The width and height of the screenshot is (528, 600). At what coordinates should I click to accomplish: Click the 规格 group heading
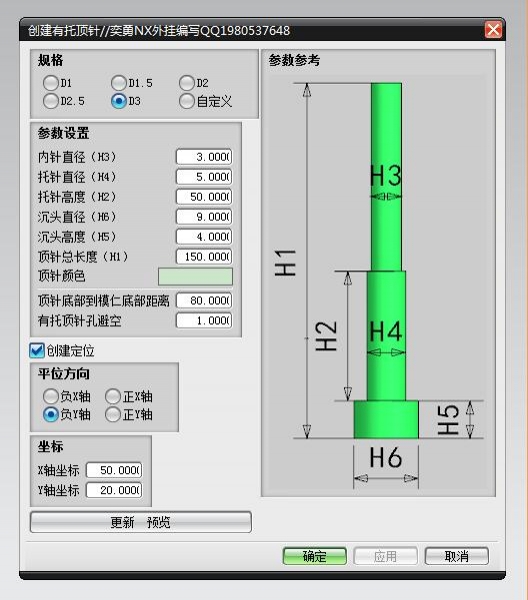pos(51,60)
